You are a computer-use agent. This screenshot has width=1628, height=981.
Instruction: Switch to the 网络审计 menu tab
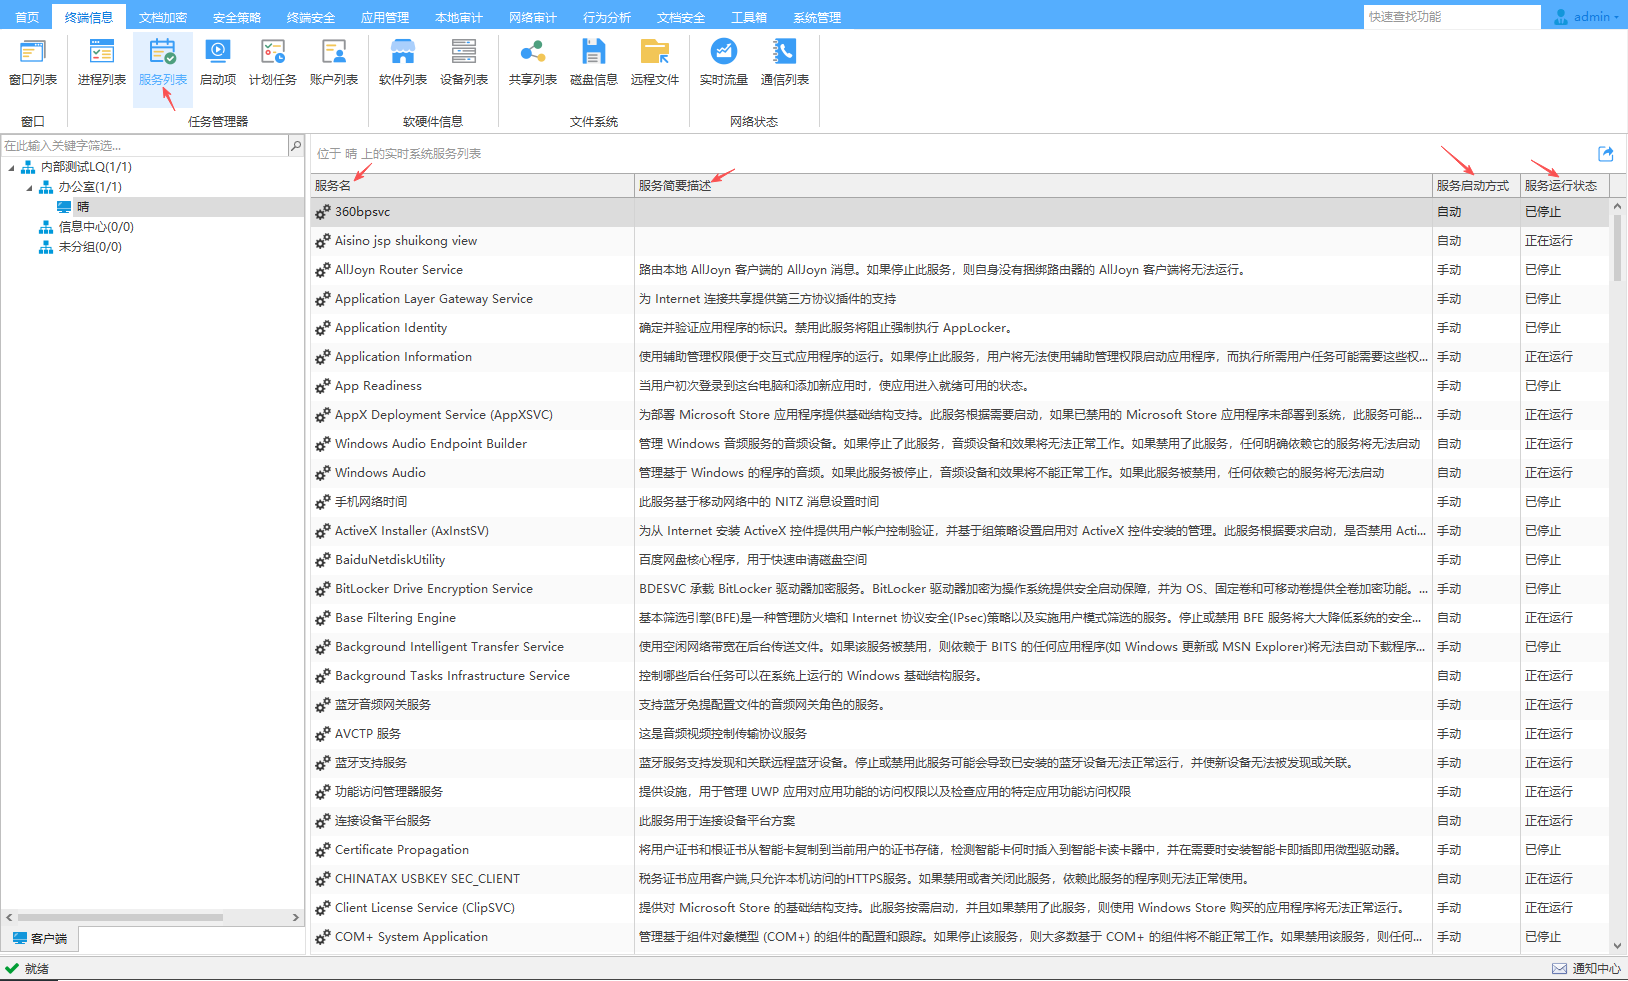pos(532,17)
